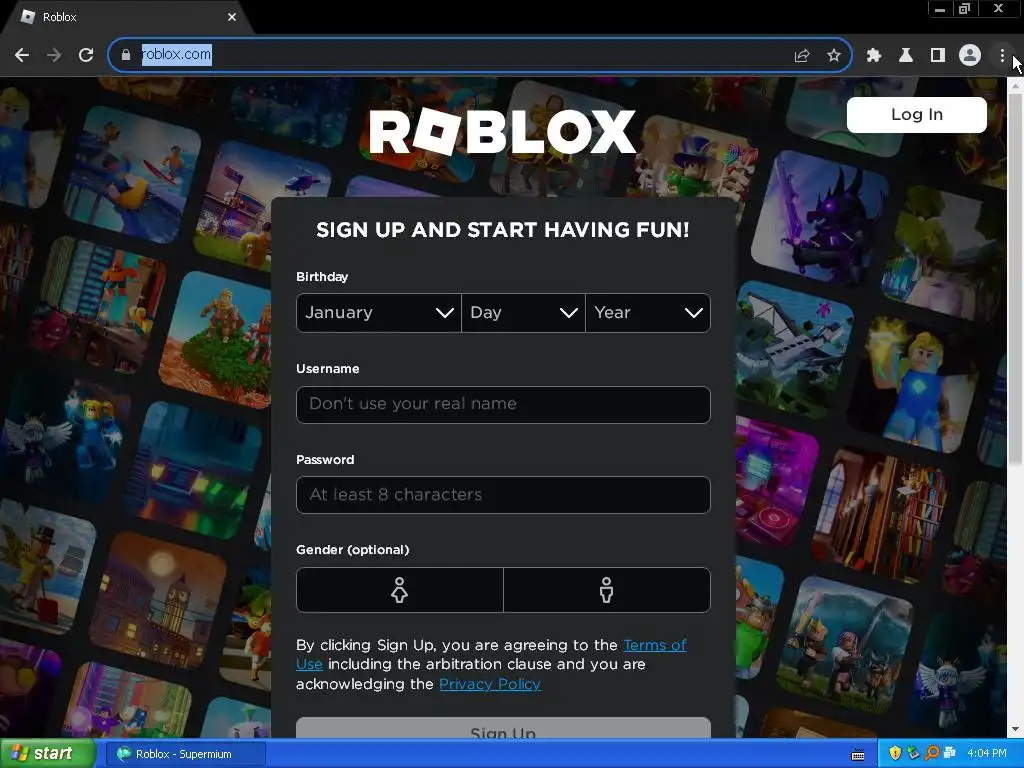Image resolution: width=1024 pixels, height=768 pixels.
Task: Close the Roblox tab
Action: click(232, 17)
